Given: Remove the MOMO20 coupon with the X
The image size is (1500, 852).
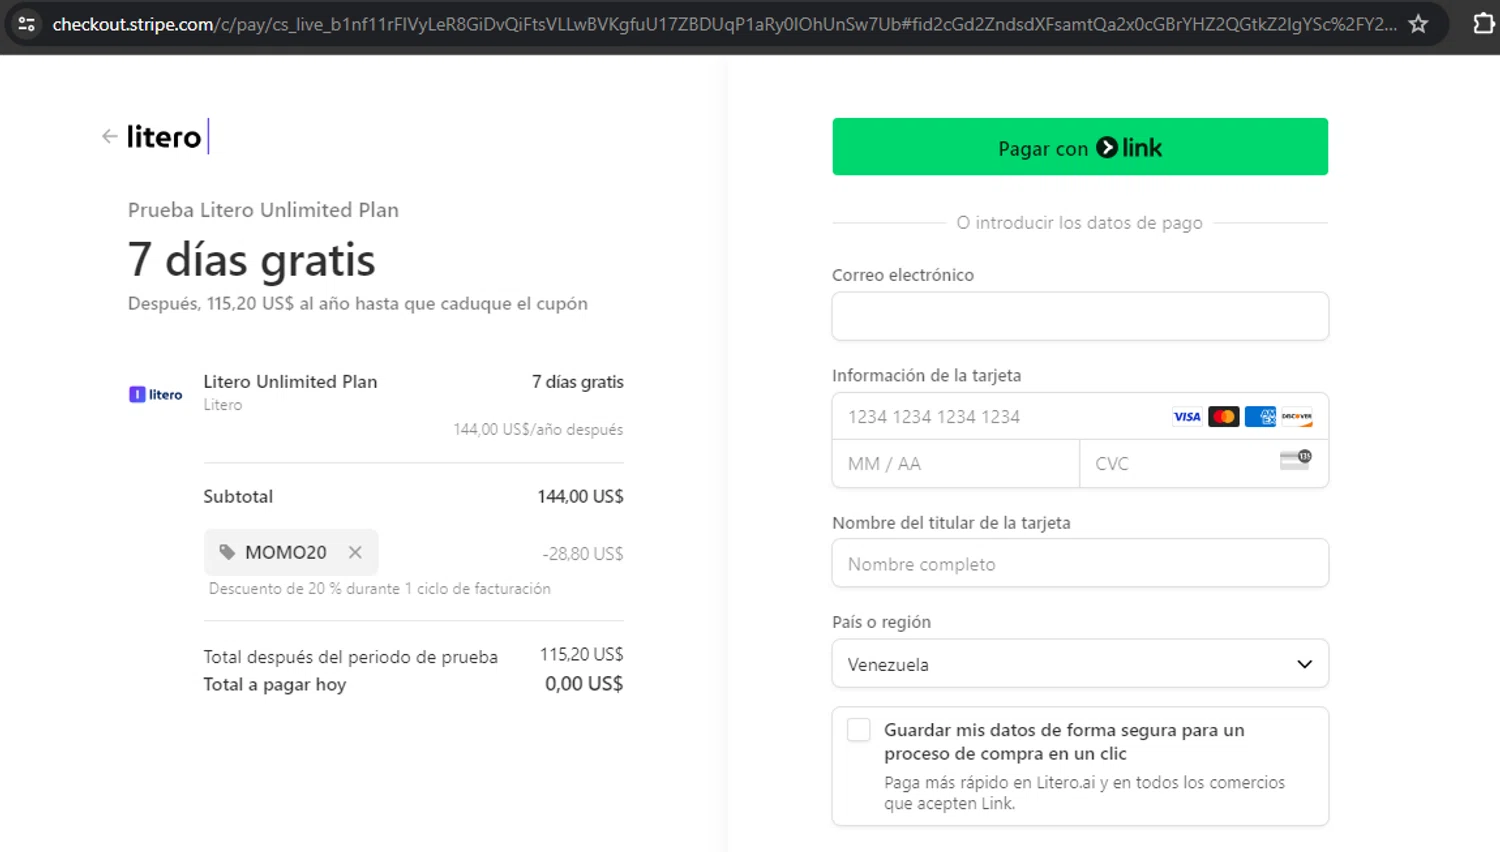Looking at the screenshot, I should tap(355, 552).
